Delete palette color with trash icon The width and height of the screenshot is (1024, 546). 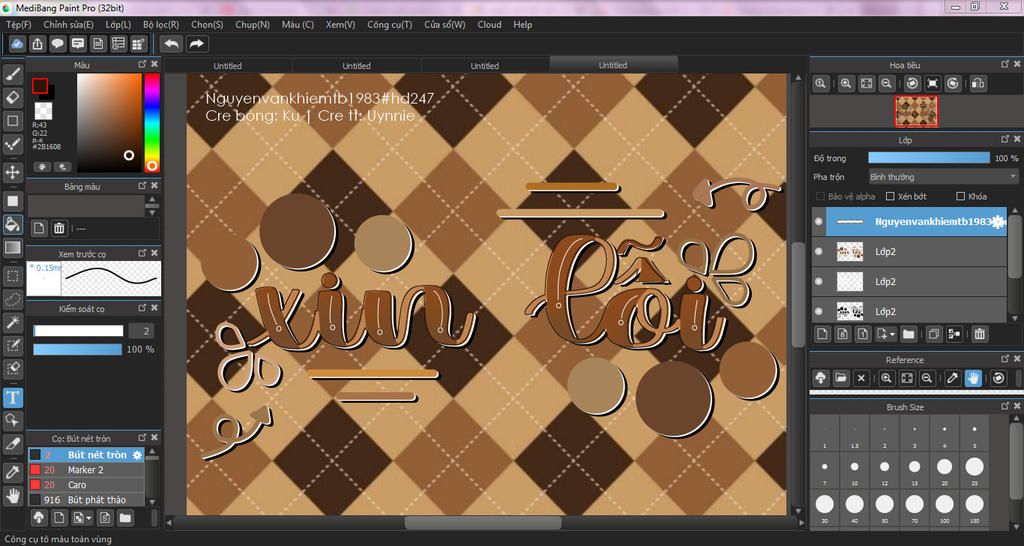point(59,228)
